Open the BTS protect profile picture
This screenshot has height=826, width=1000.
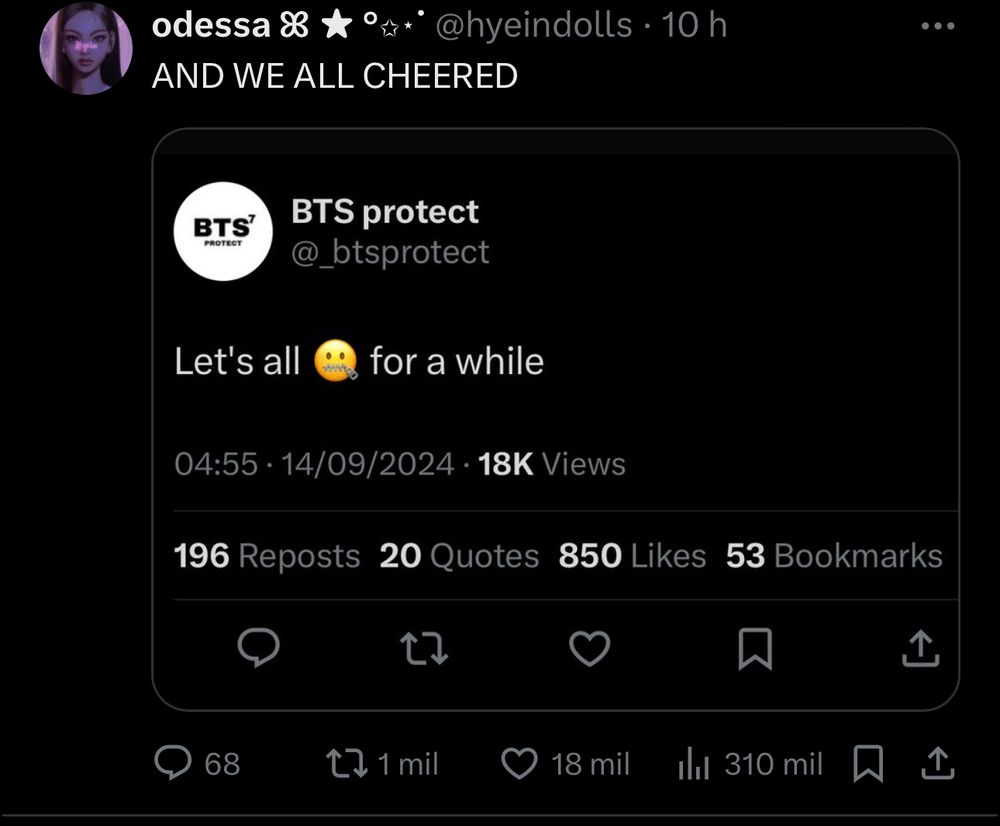click(224, 232)
